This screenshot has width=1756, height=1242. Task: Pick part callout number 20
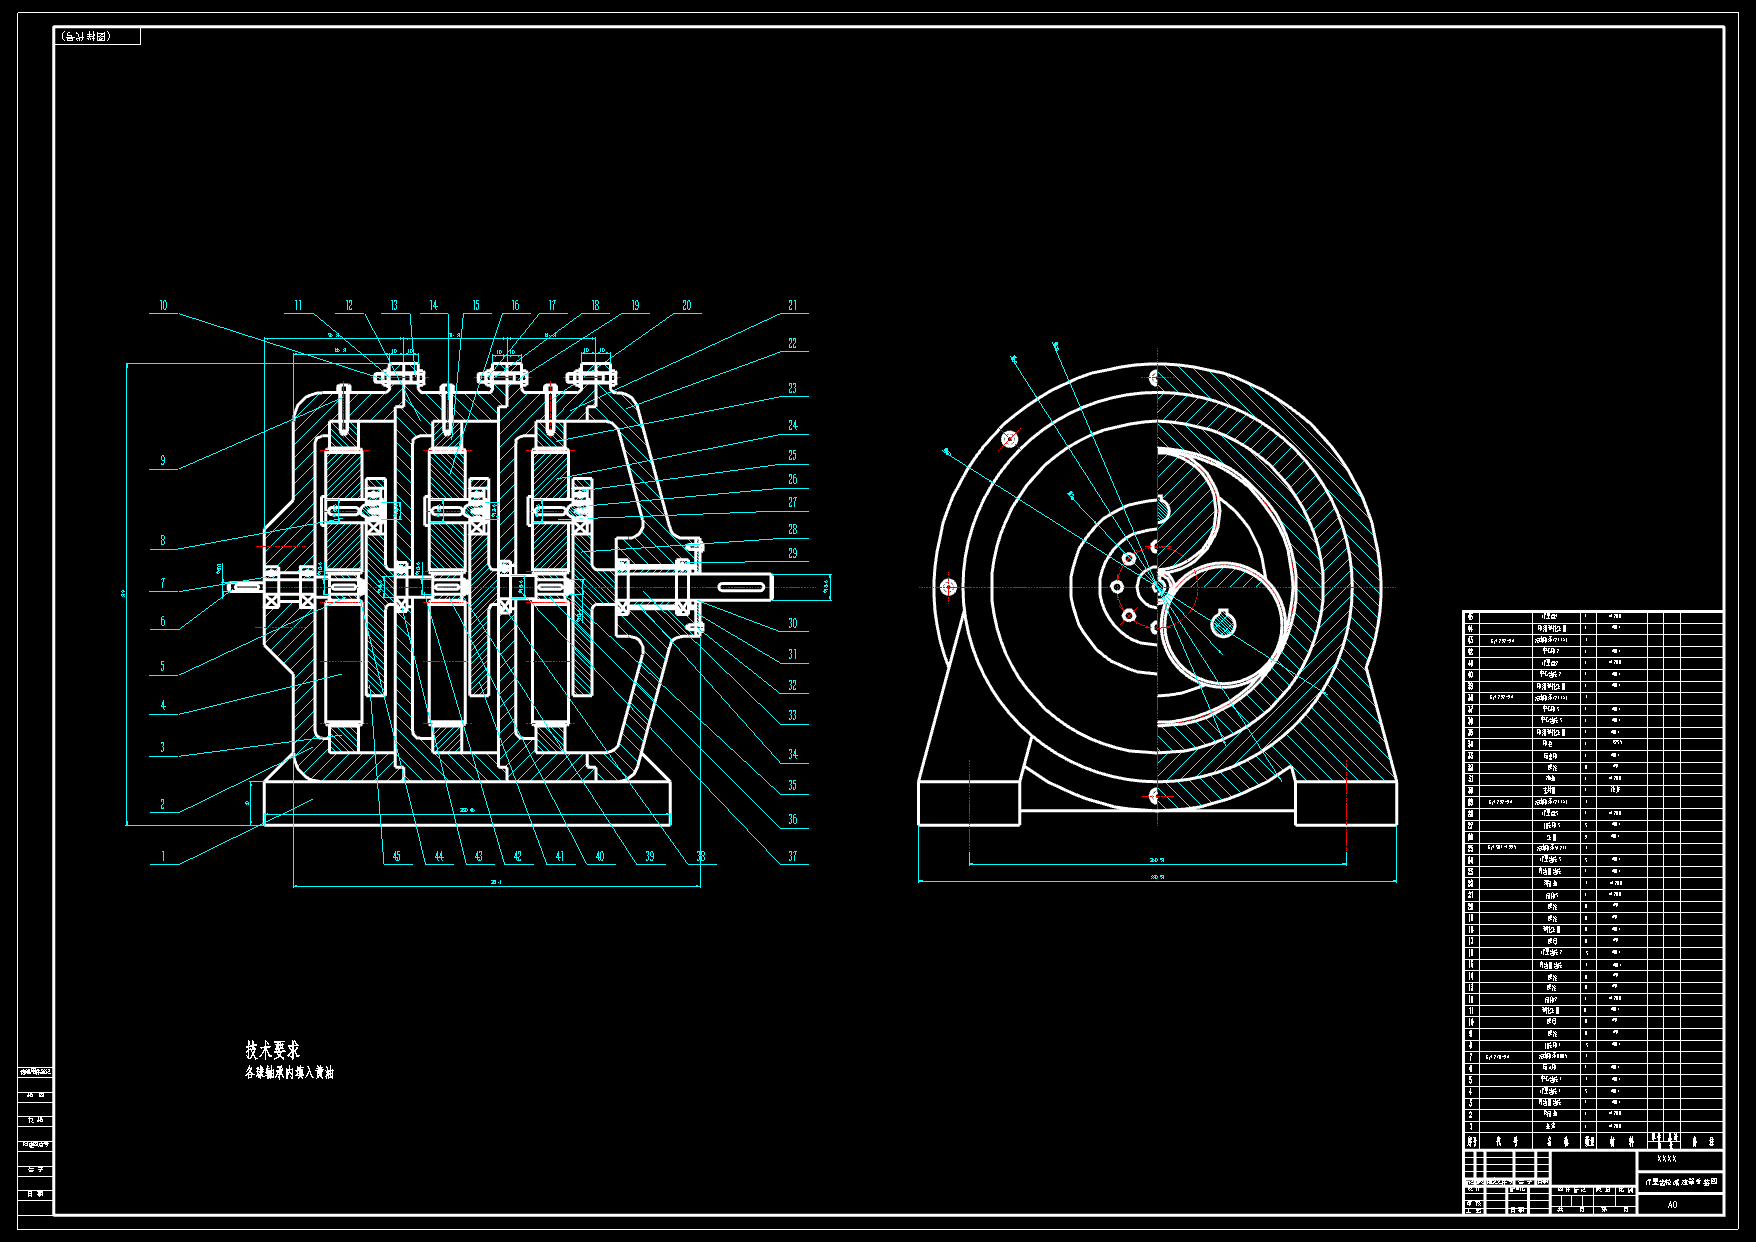[x=686, y=306]
